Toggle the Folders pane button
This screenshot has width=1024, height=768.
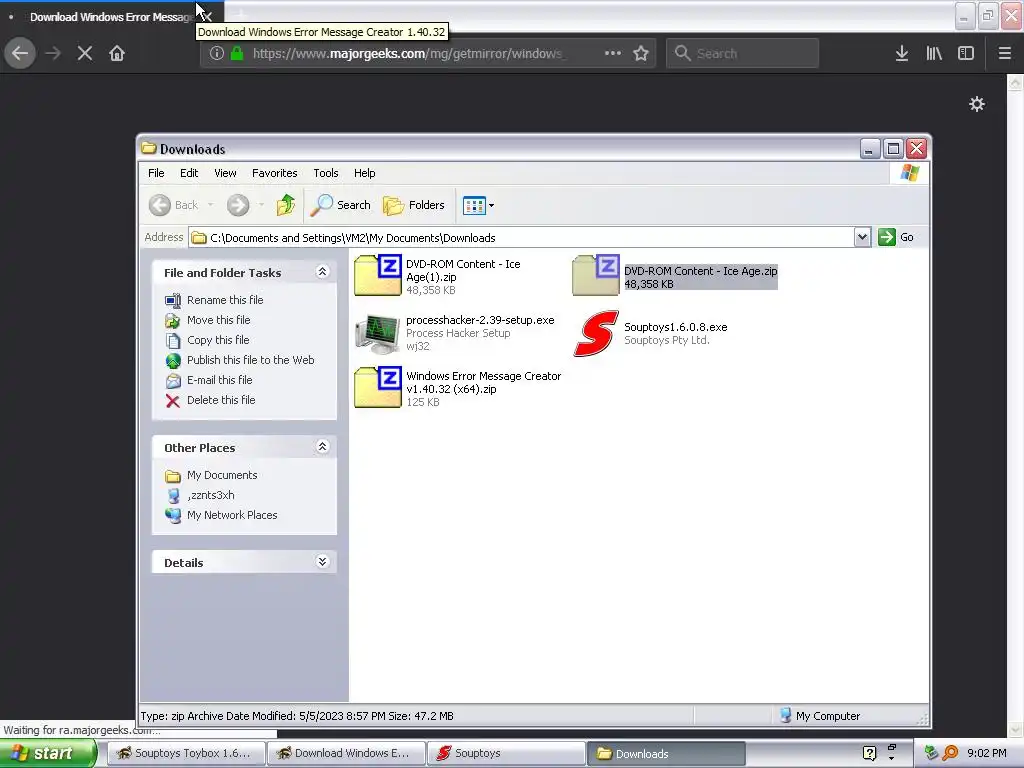click(x=413, y=205)
